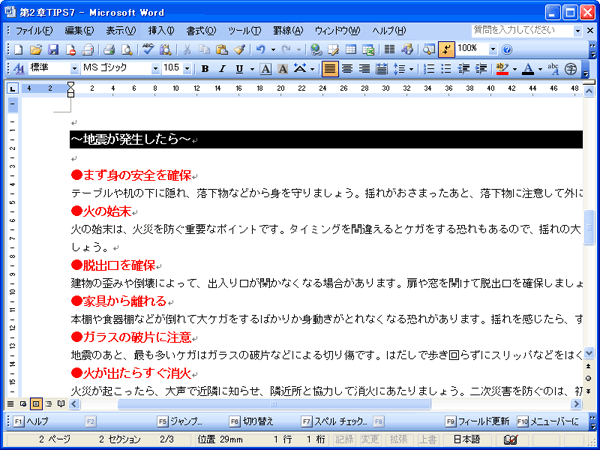Toggle Italic formatting
This screenshot has height=450, width=600.
pos(222,69)
